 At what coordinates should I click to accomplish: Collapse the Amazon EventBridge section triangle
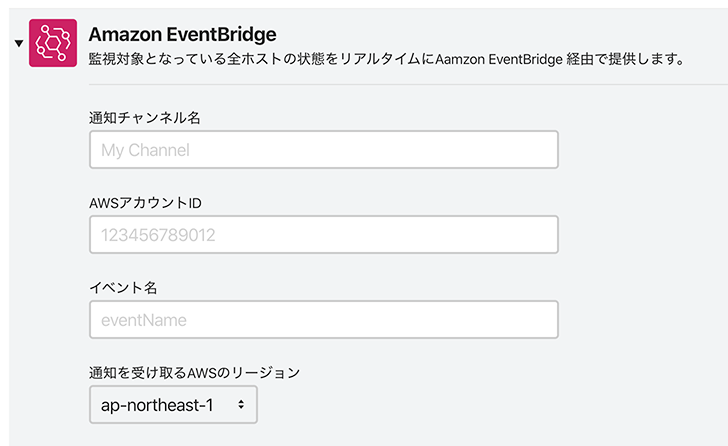coord(19,43)
